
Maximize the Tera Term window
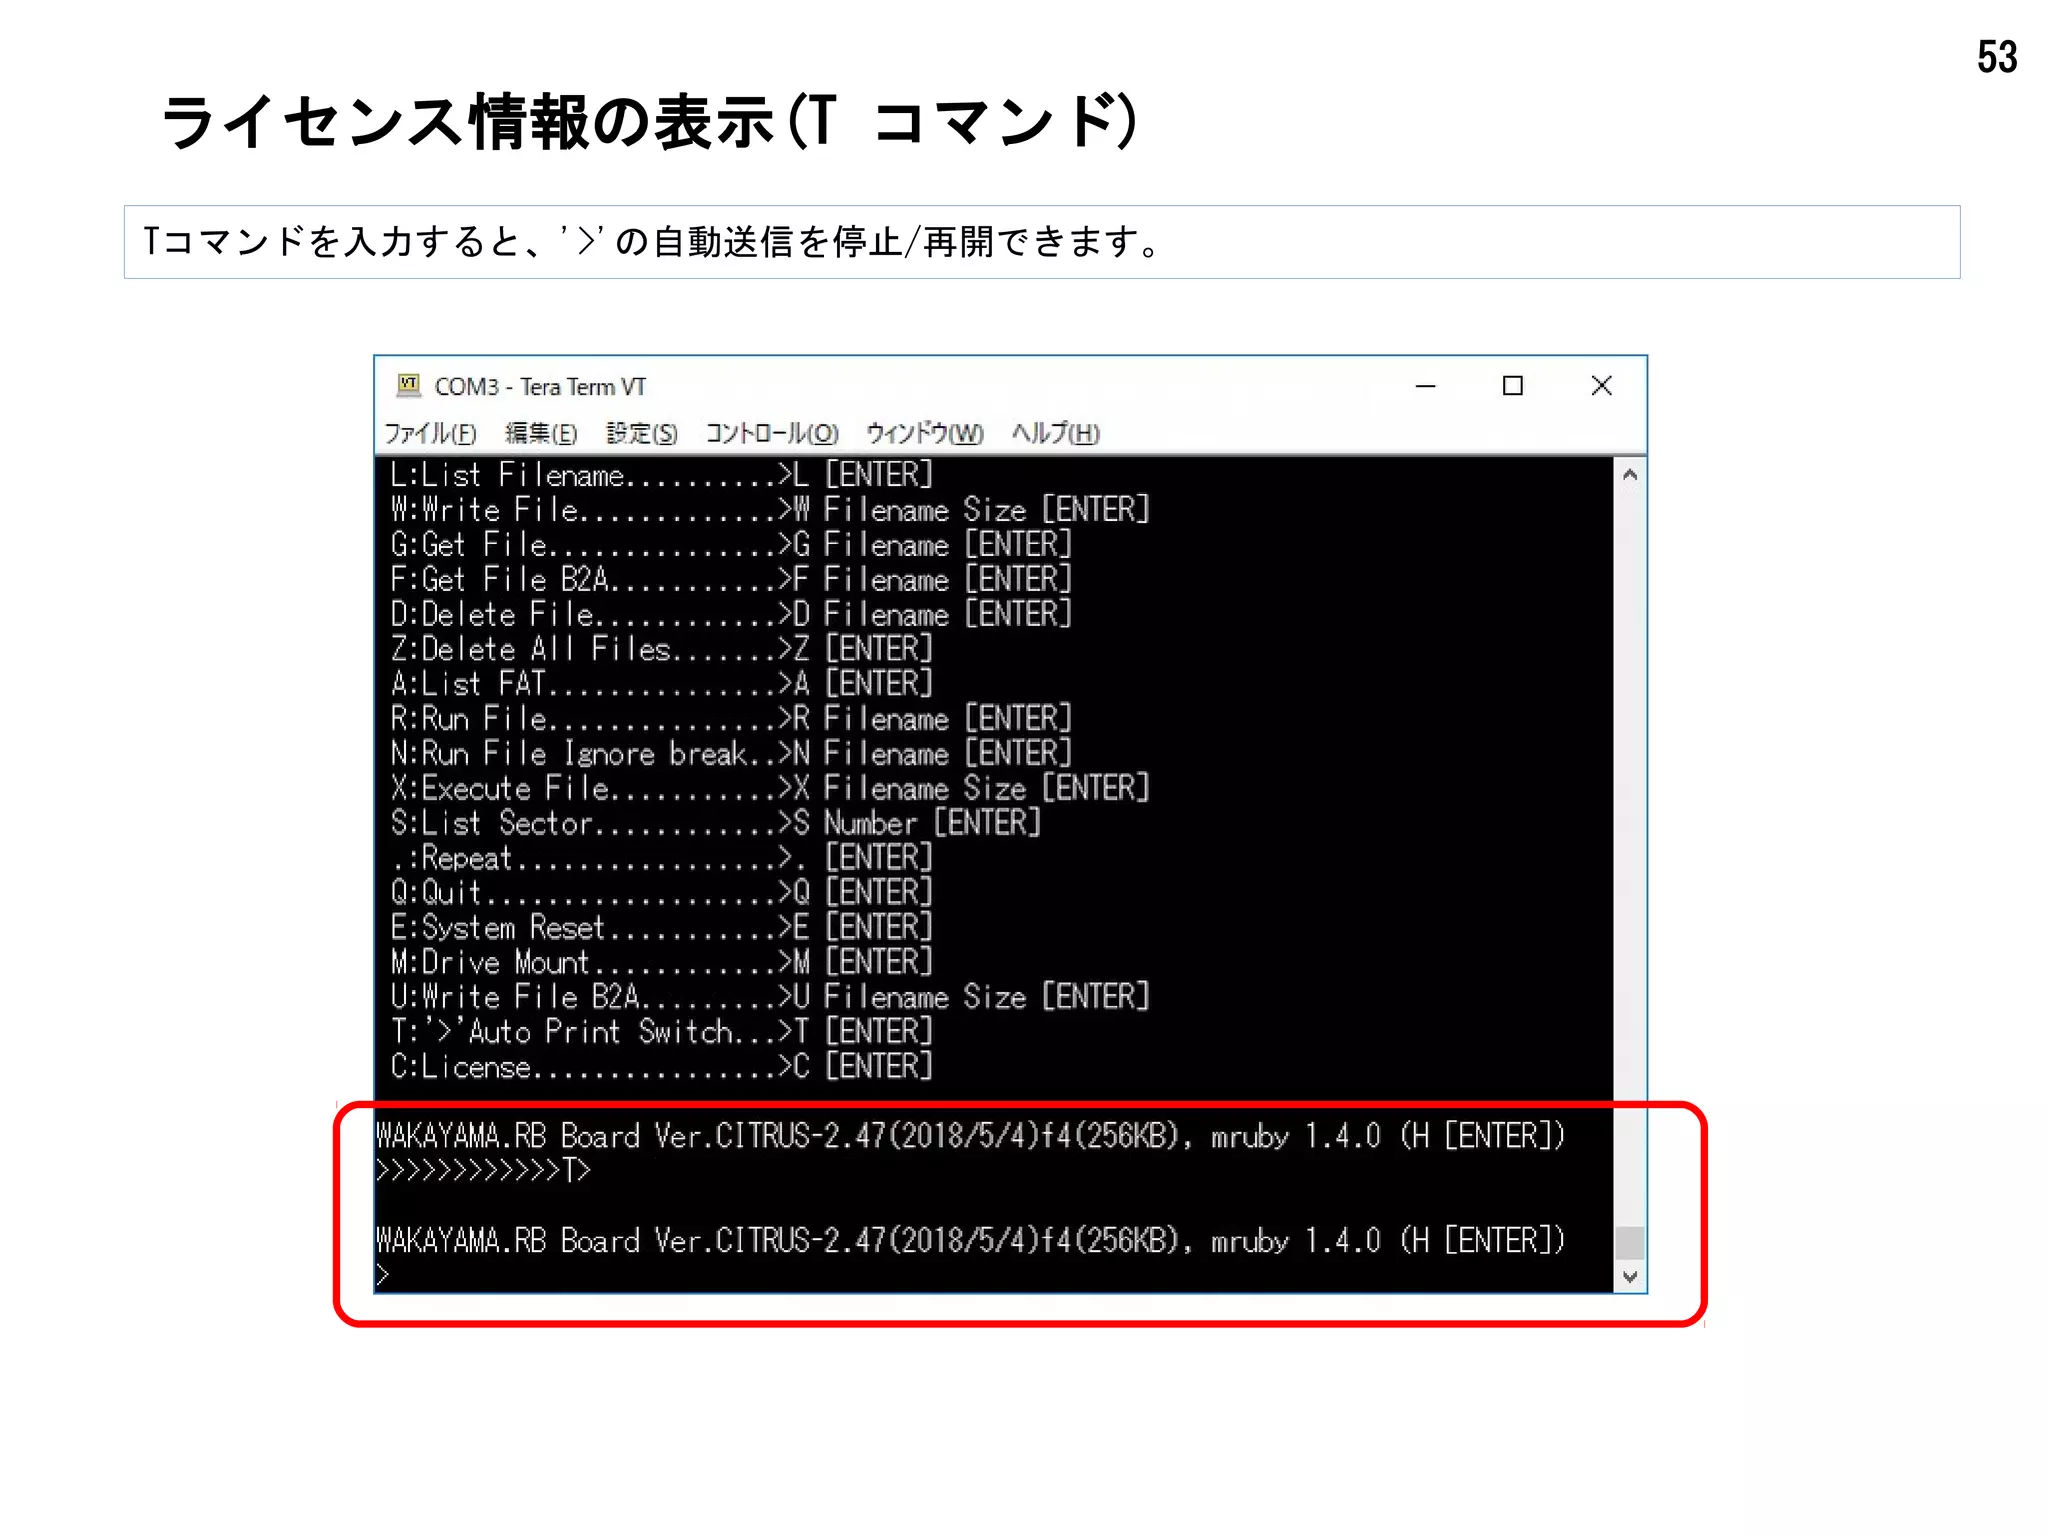pyautogui.click(x=1513, y=386)
